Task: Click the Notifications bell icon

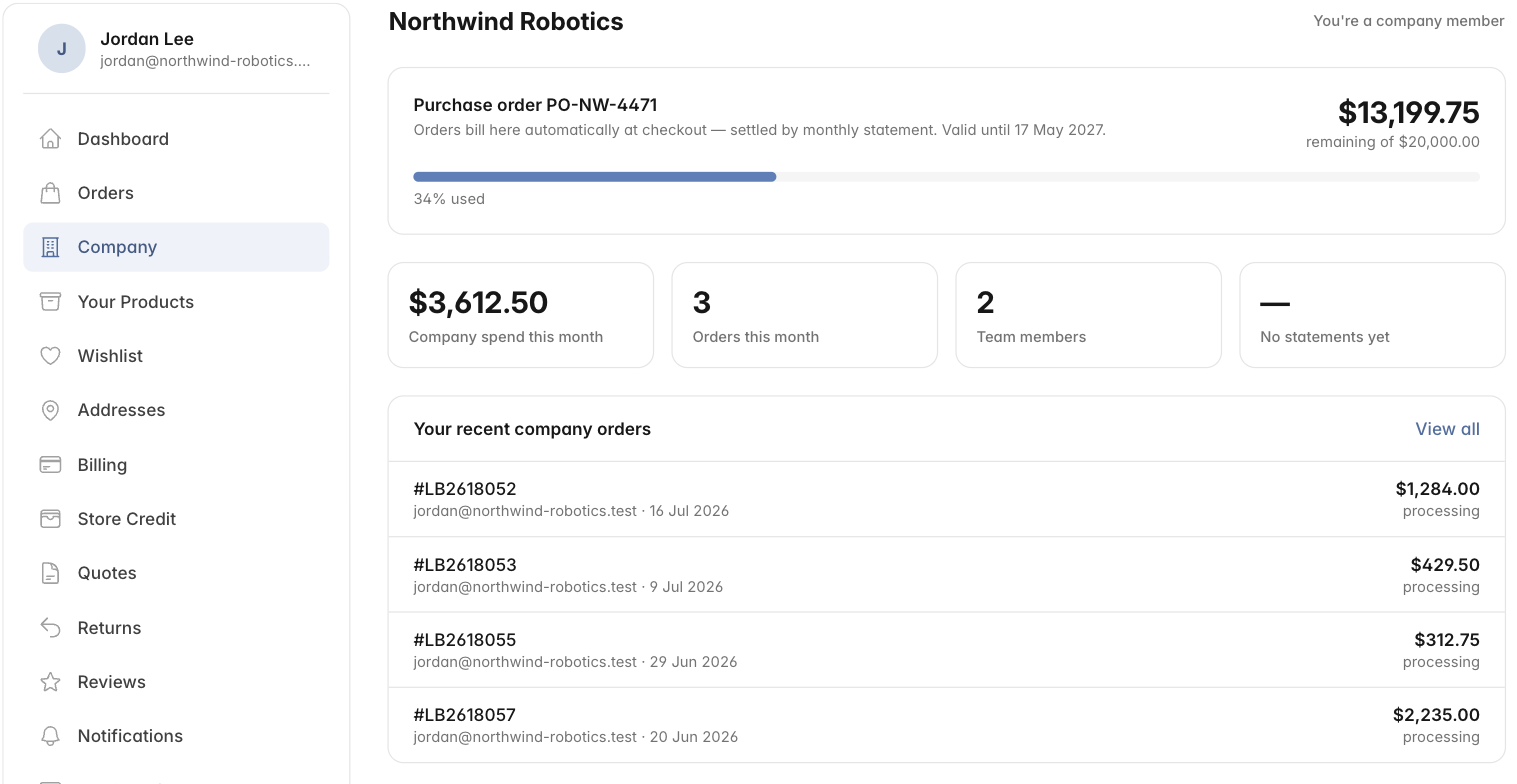Action: [x=50, y=736]
